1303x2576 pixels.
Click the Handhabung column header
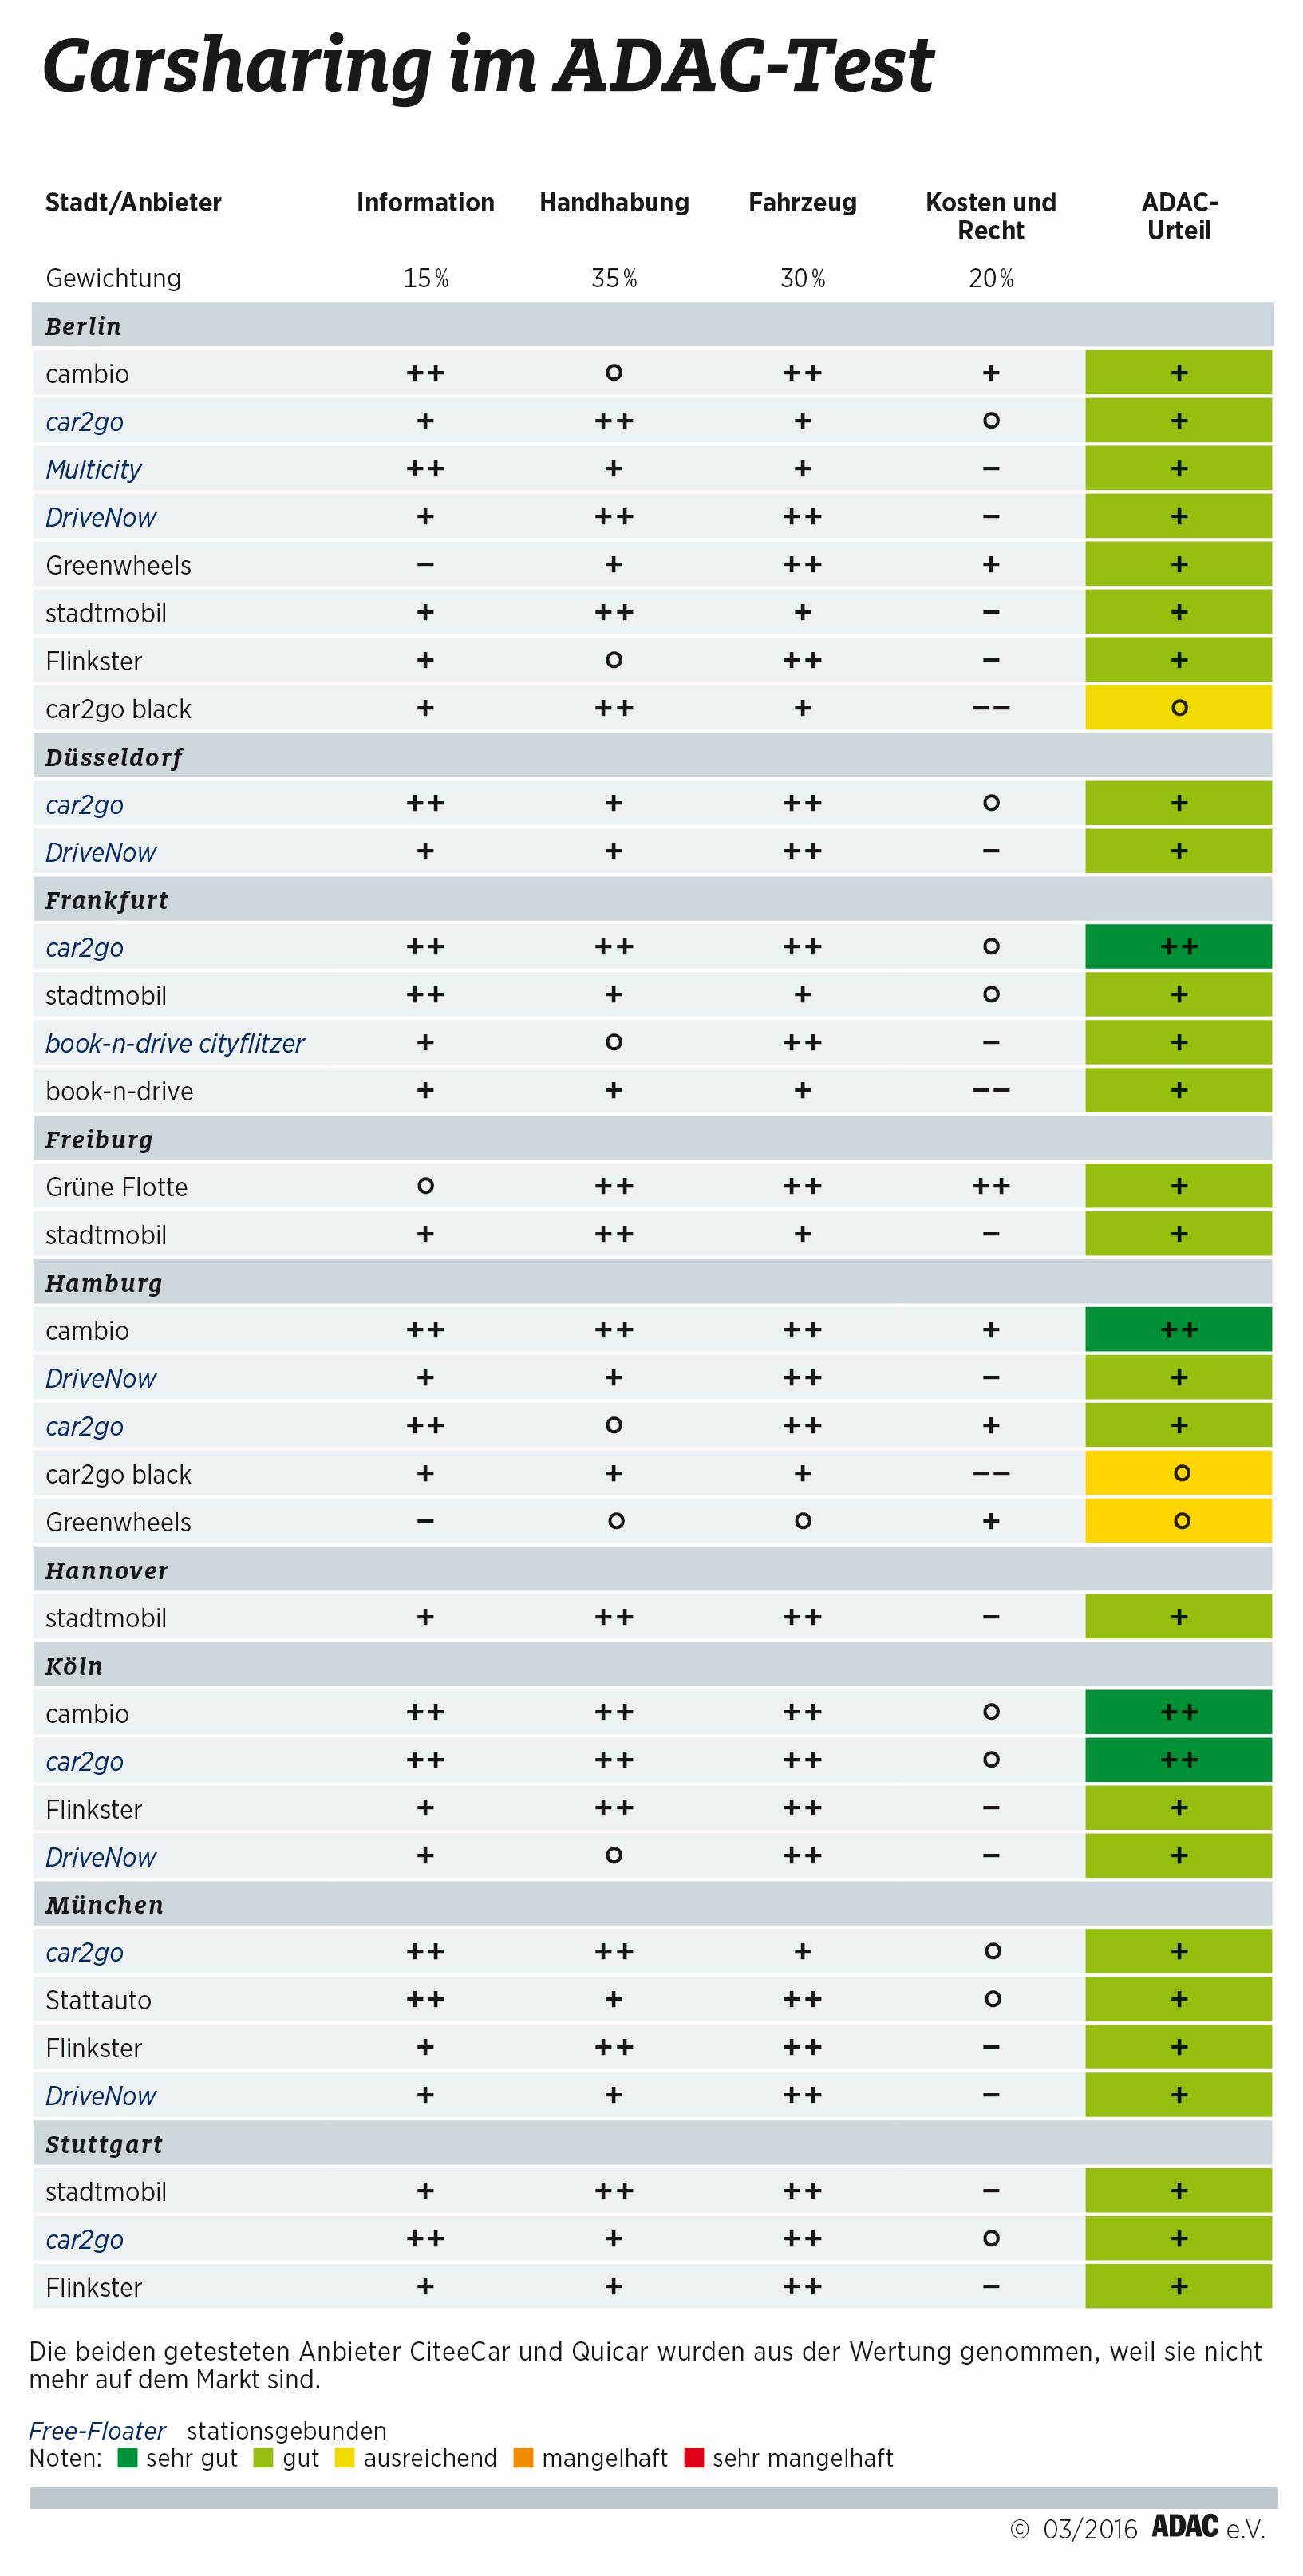pos(614,202)
